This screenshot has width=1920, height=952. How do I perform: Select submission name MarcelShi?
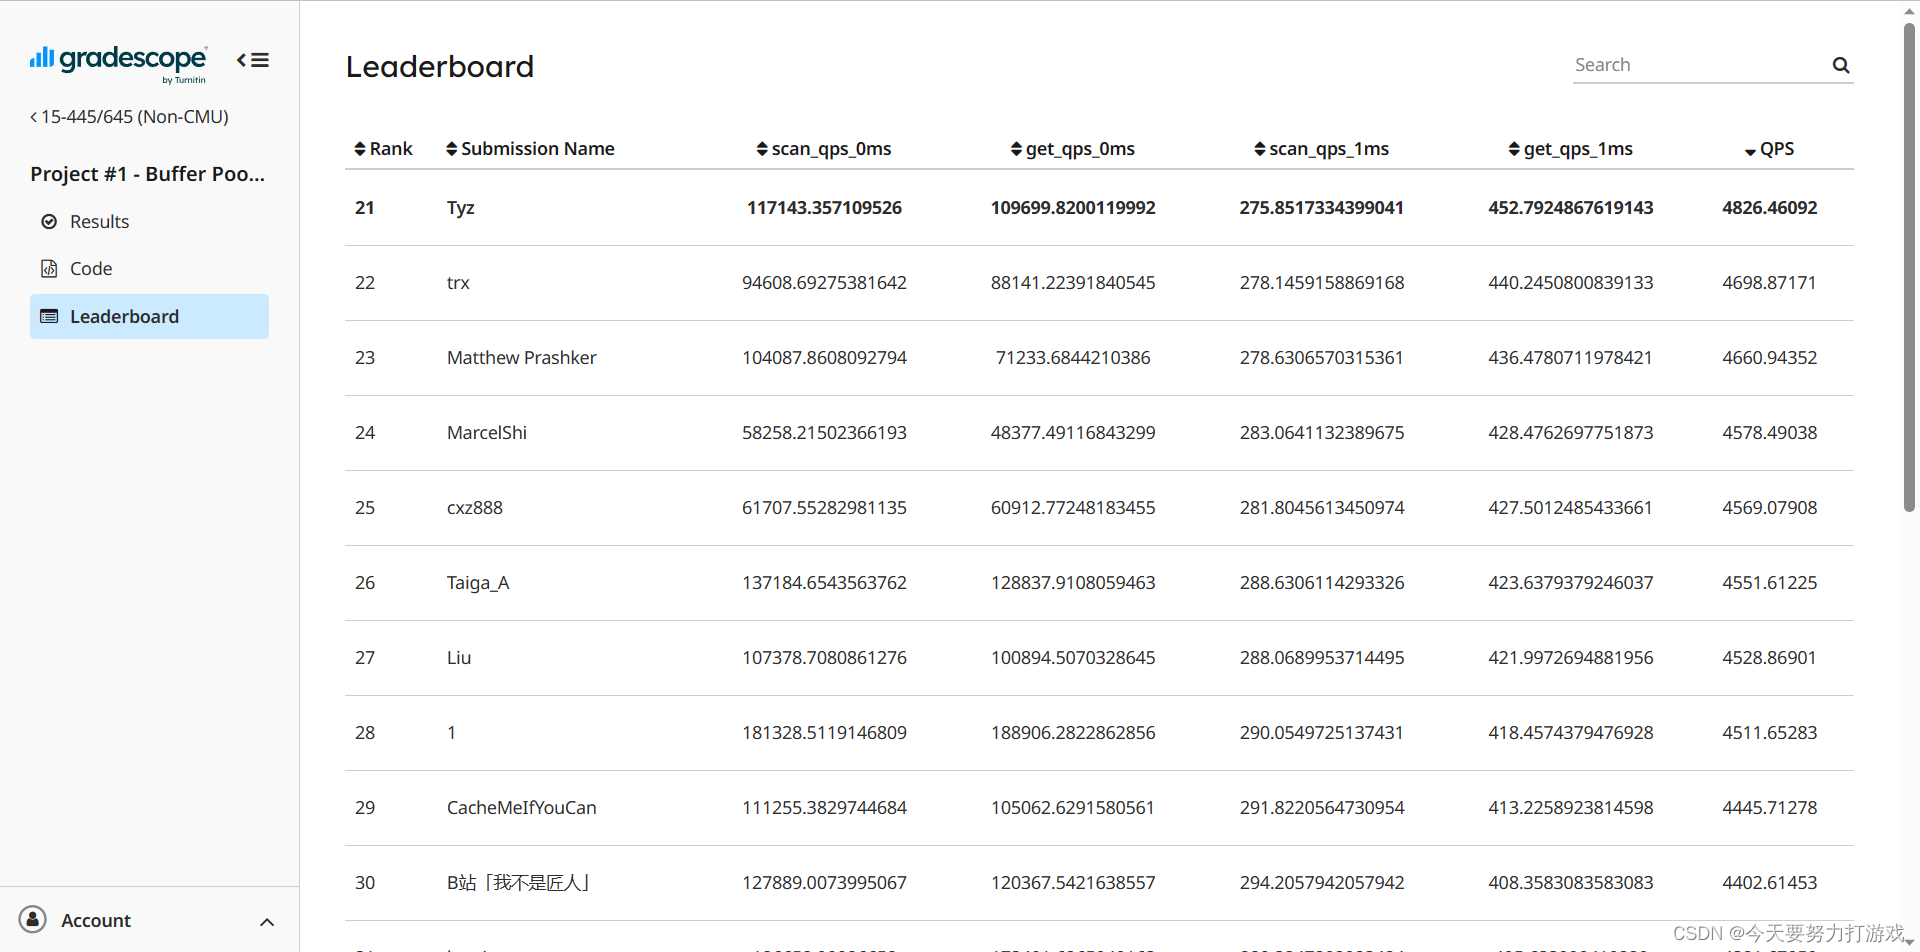click(487, 433)
